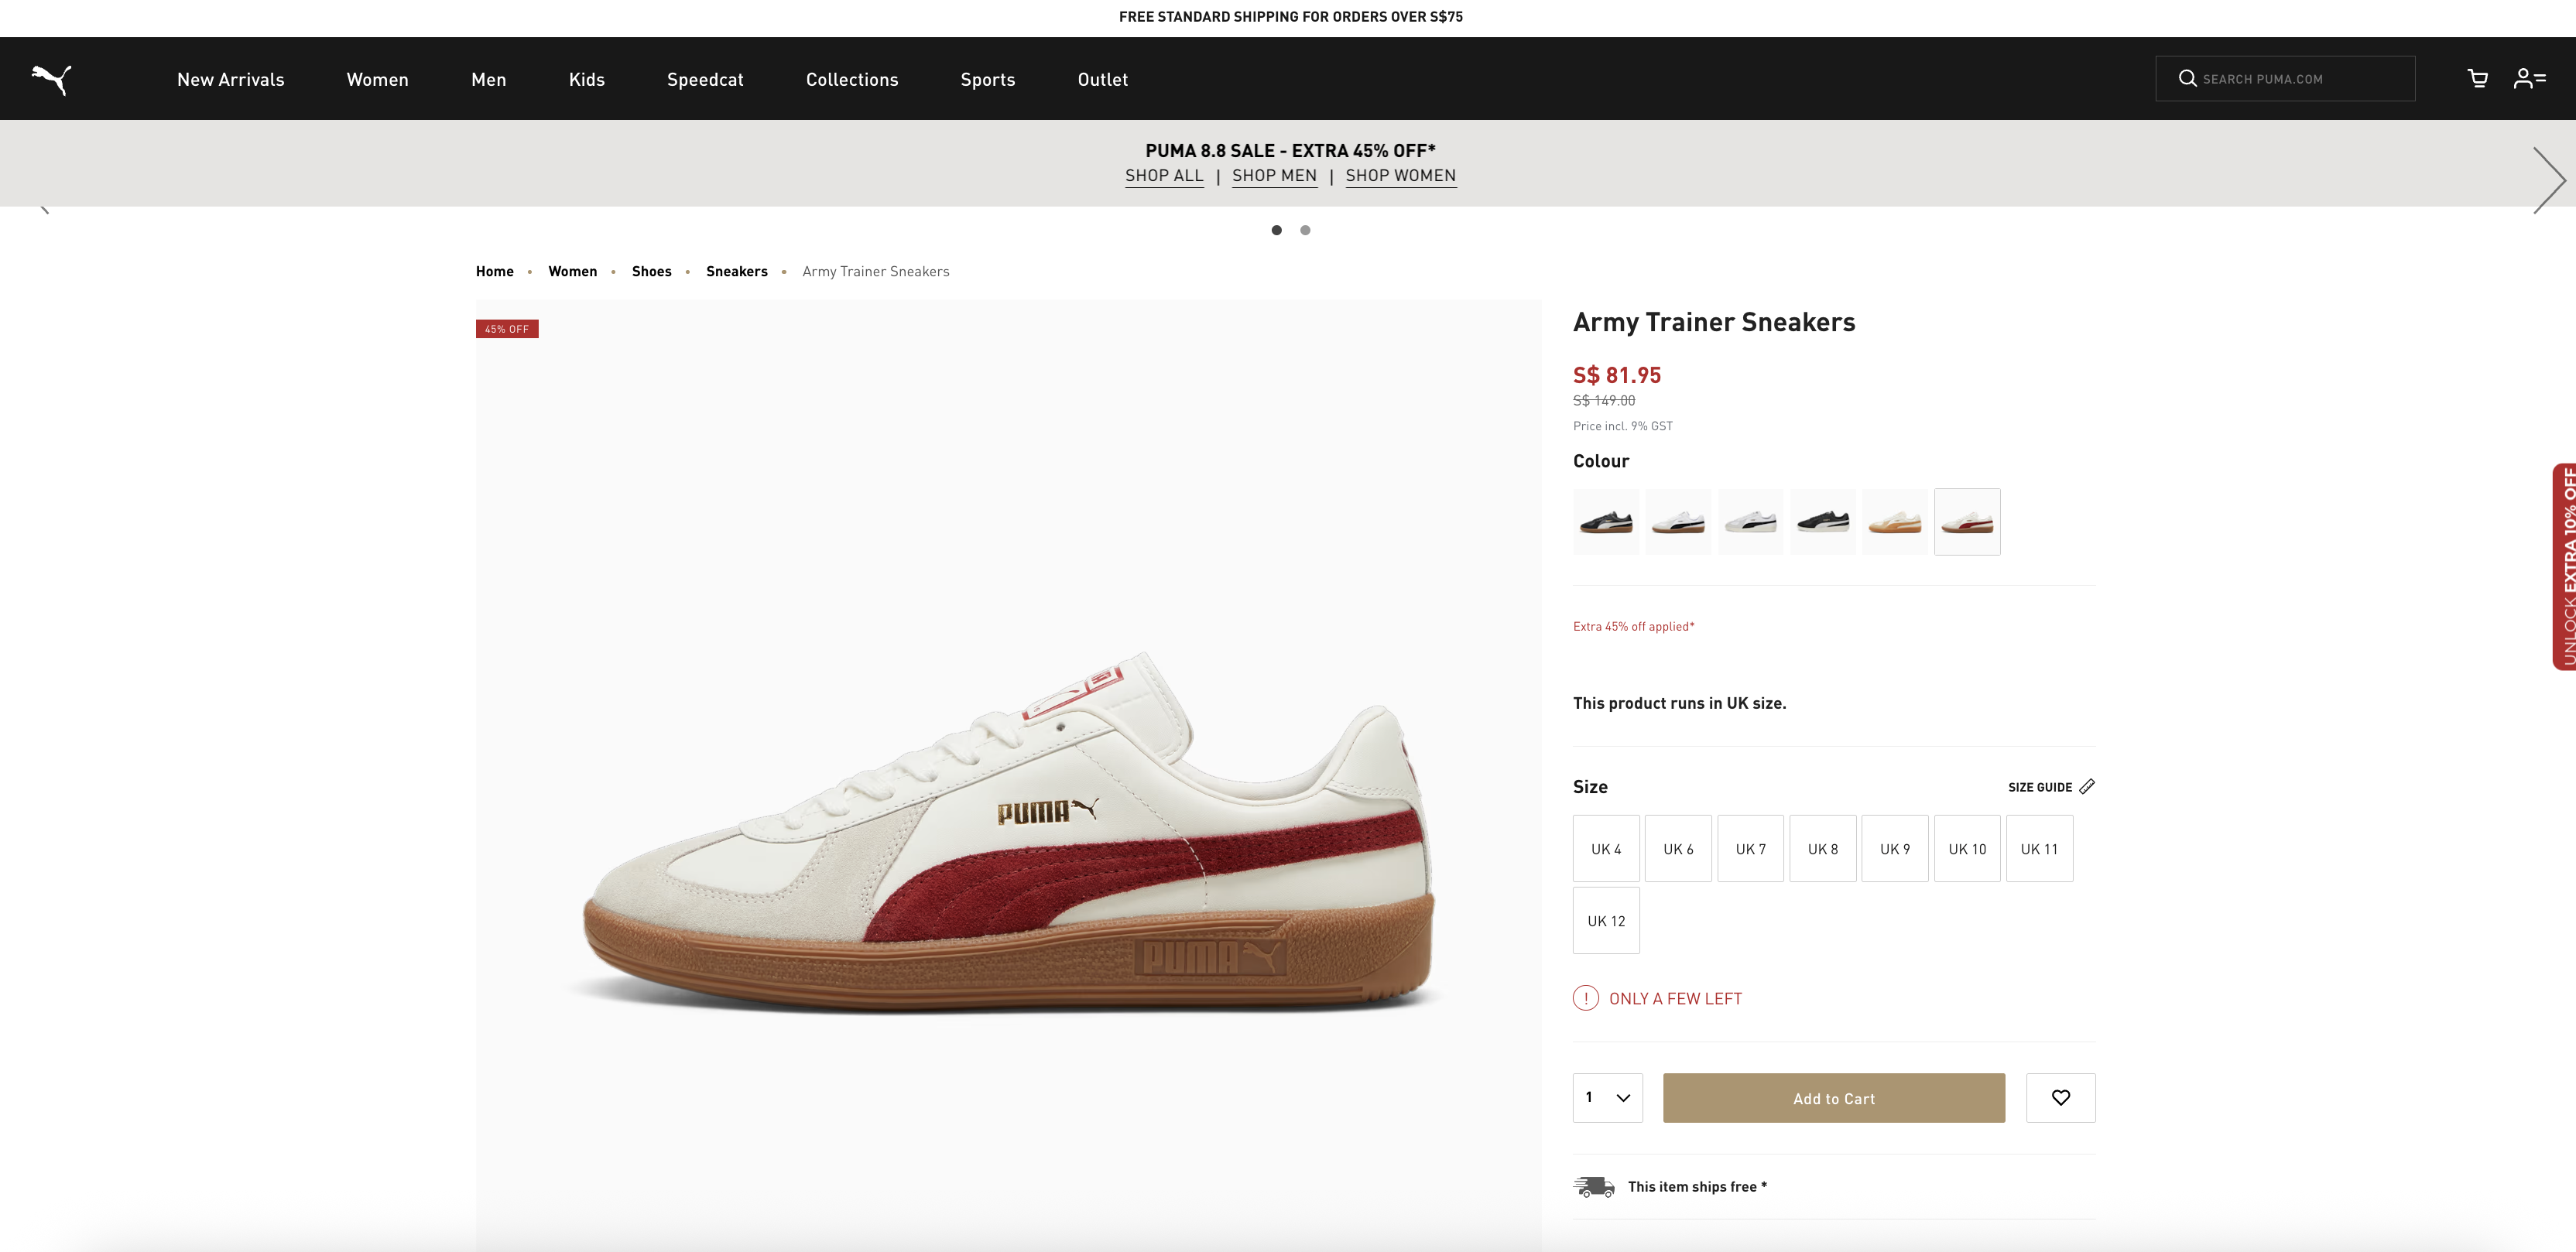Viewport: 2576px width, 1252px height.
Task: Open the account menu icon
Action: (2529, 79)
